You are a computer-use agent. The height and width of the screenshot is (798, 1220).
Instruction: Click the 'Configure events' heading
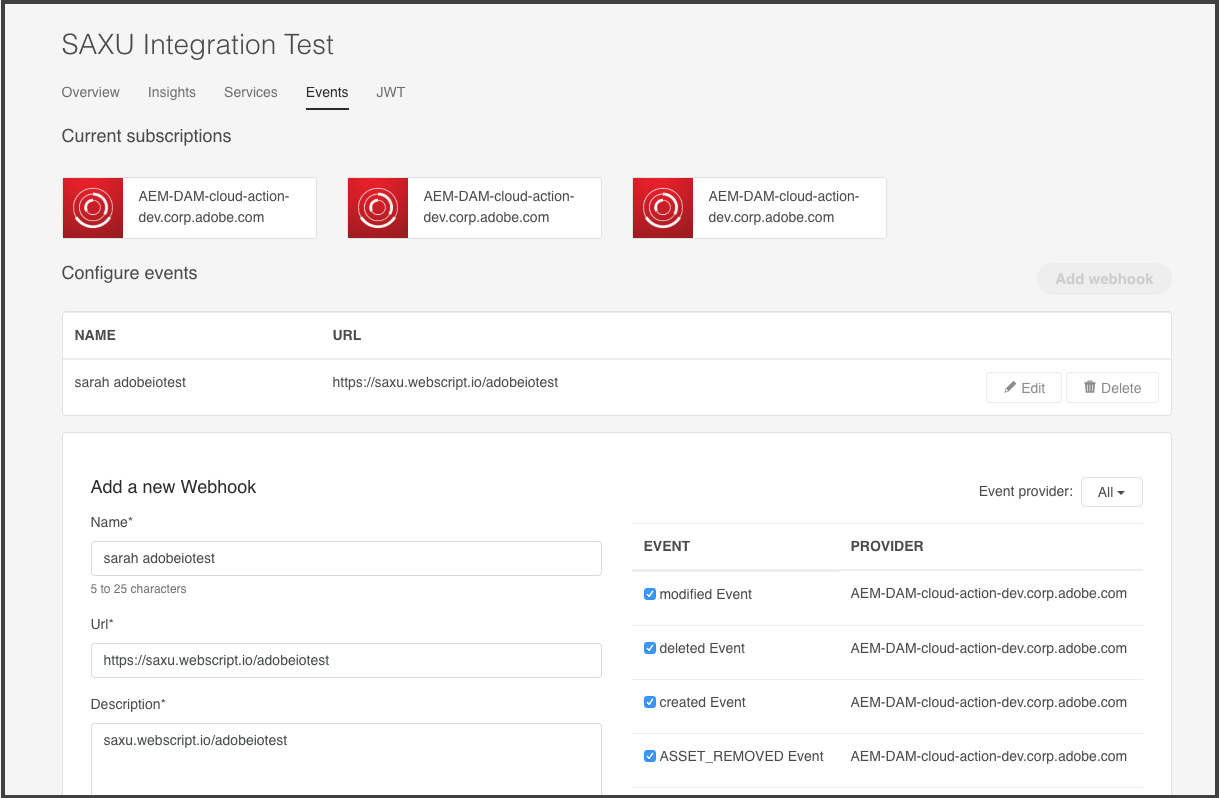[130, 273]
